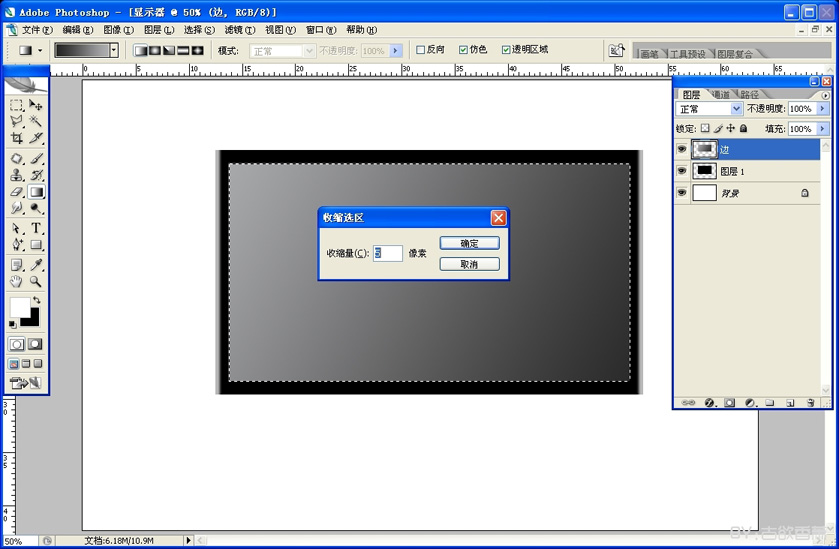Switch to the 通道 tab

[x=721, y=95]
